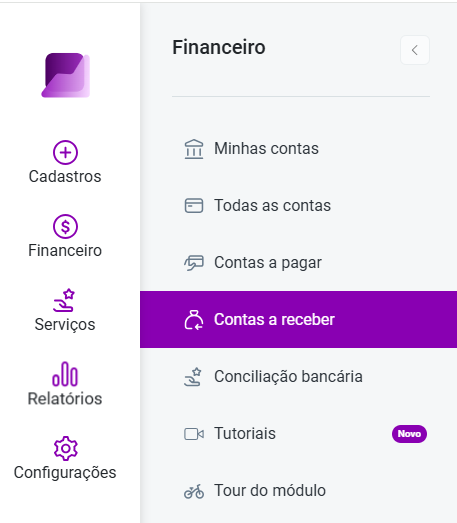The width and height of the screenshot is (457, 523).
Task: Click the money bag icon for Contas a receber
Action: (194, 320)
